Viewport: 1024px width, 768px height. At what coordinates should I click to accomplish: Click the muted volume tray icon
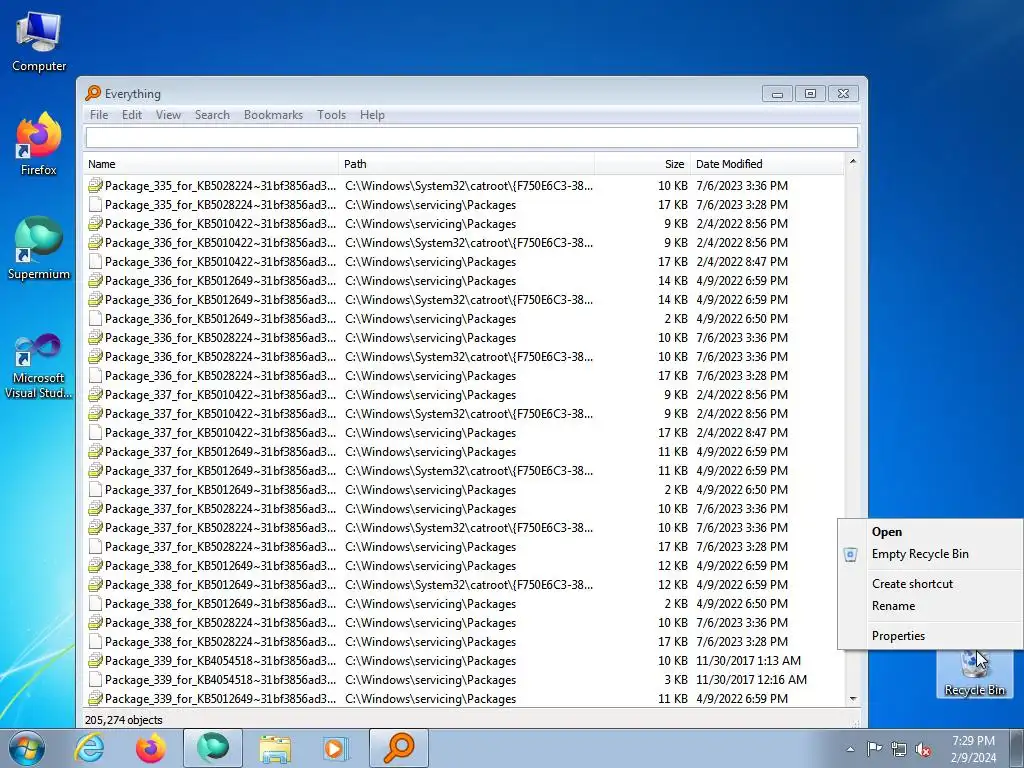[x=923, y=749]
